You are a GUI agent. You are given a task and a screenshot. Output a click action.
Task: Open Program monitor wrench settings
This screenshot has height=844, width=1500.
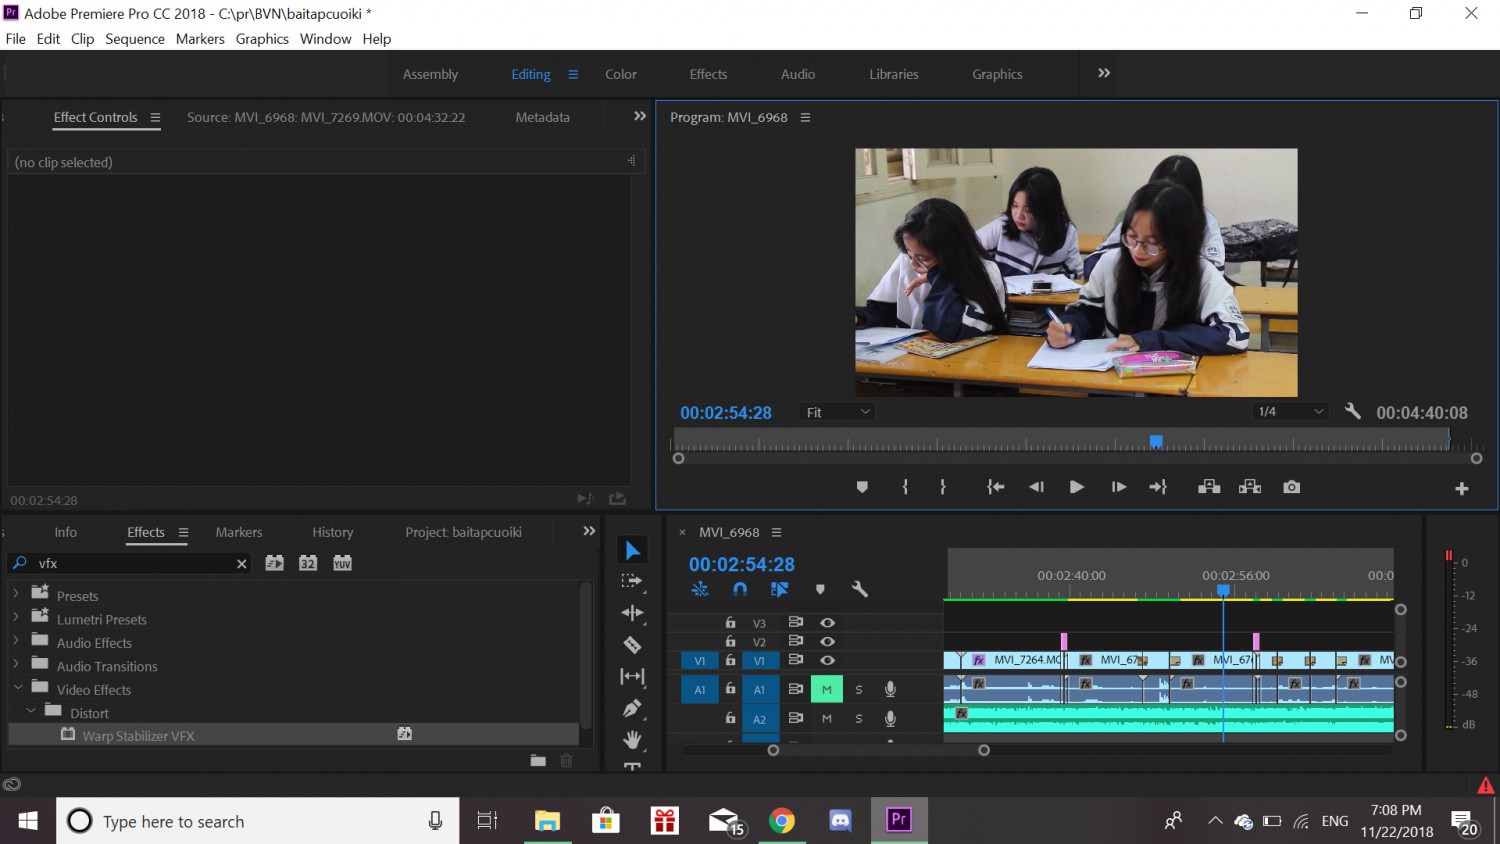tap(1353, 411)
